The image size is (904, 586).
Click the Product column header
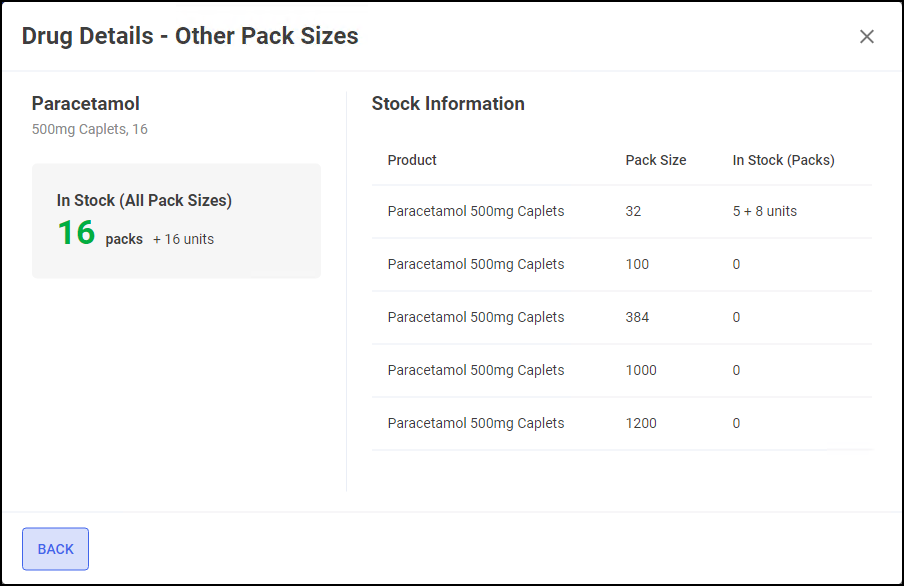click(412, 160)
